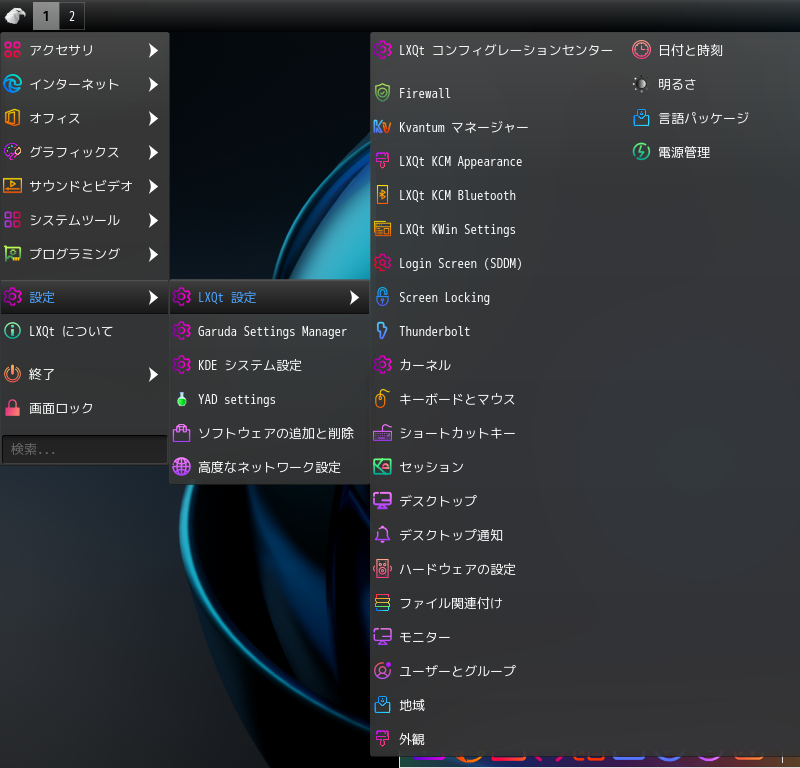Click the ユーザーとグループ user icon
The image size is (800, 768).
coord(382,671)
